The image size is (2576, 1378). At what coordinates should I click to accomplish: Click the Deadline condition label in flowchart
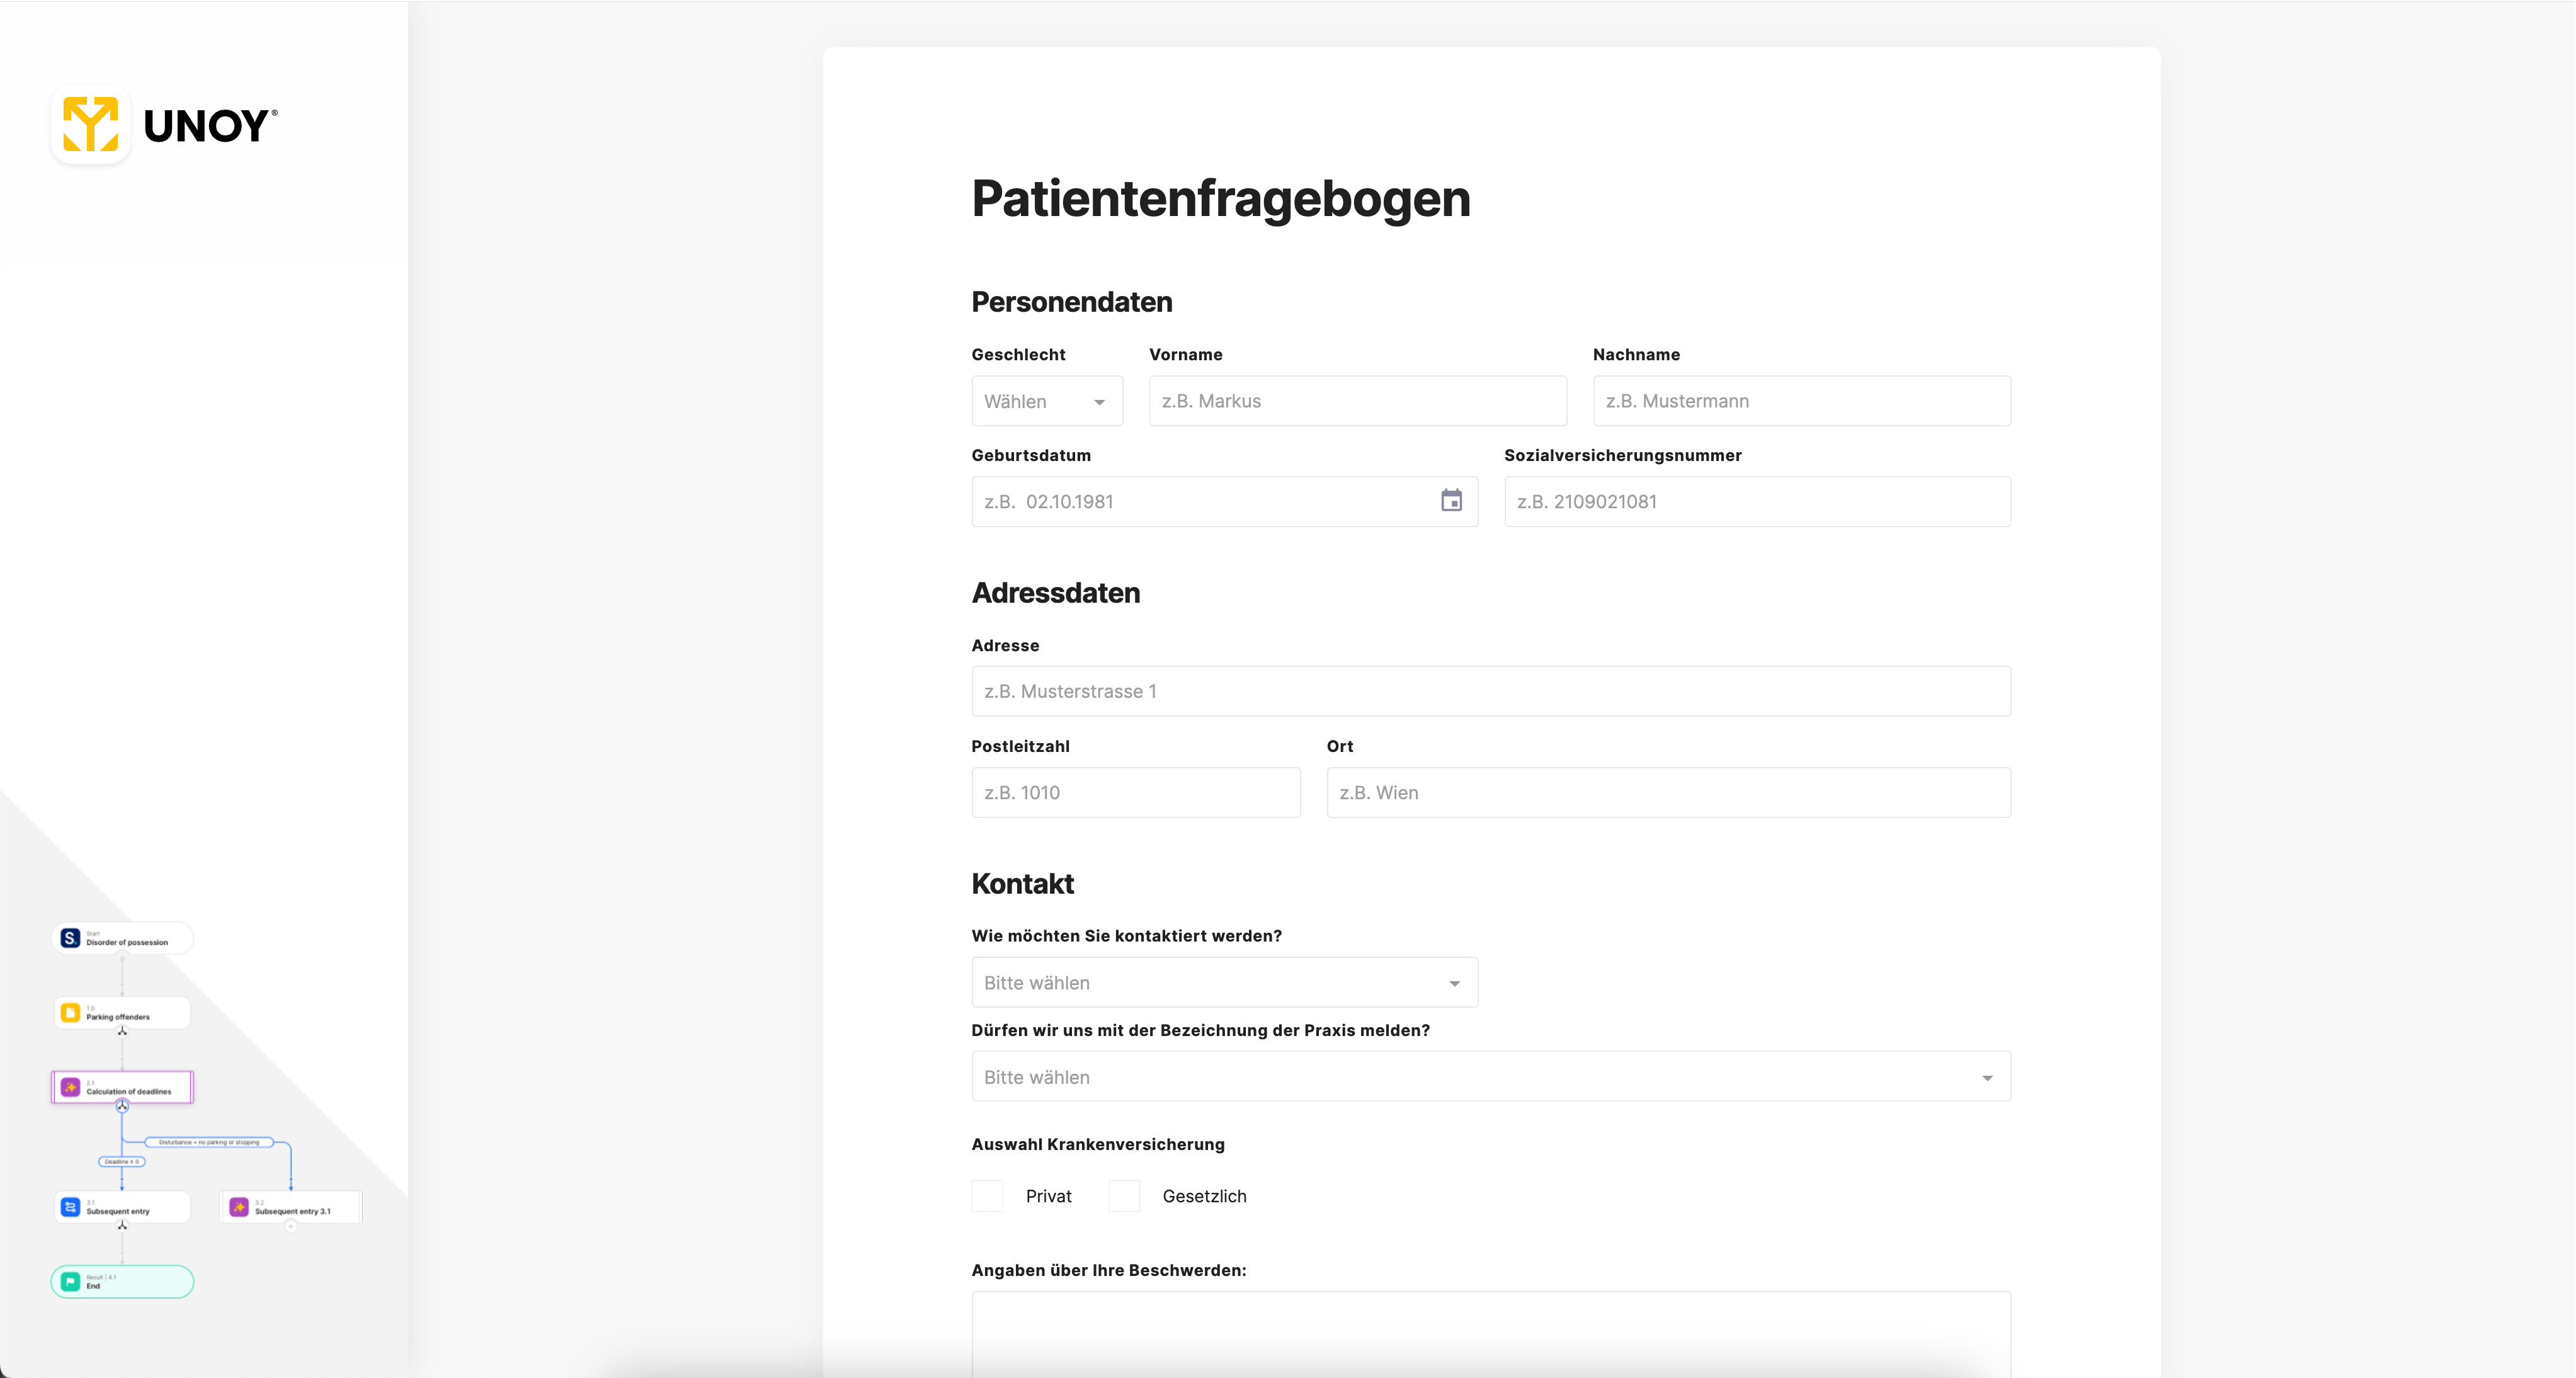122,1162
